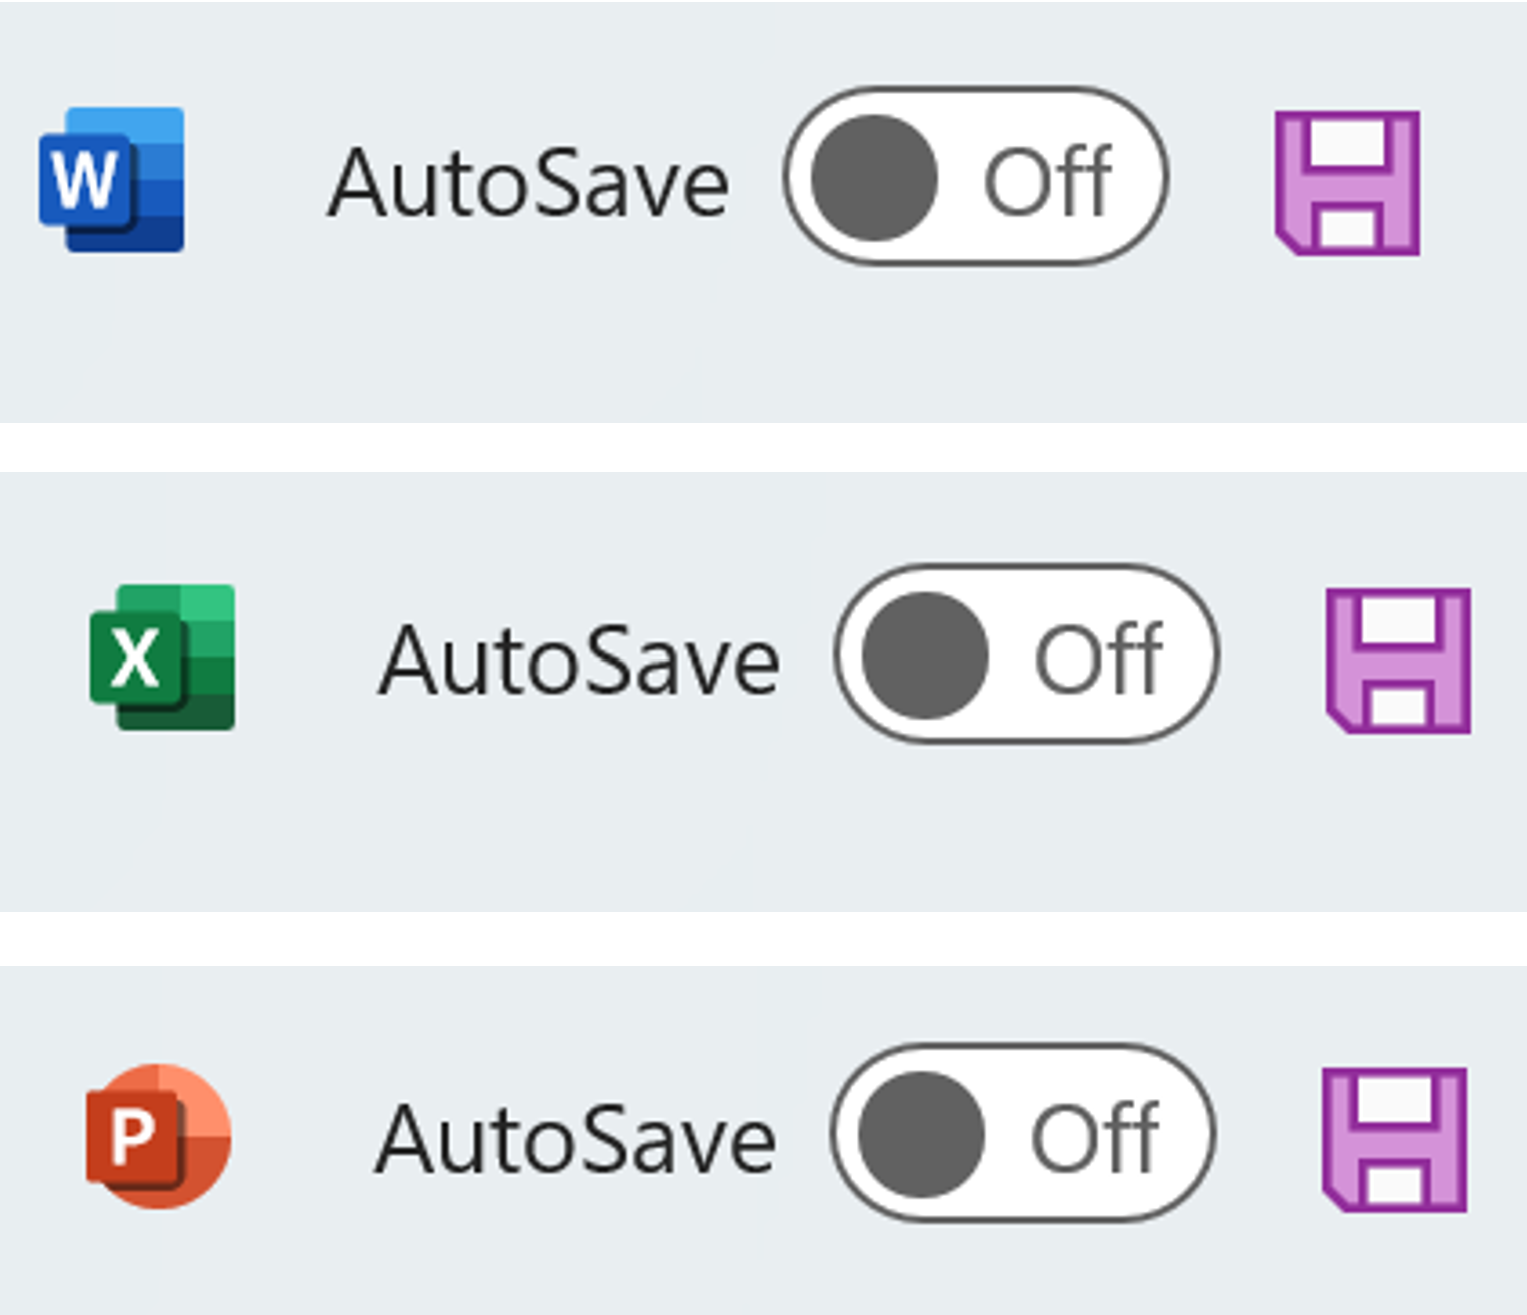The image size is (1527, 1315).
Task: Turn on AutoSave in Excel
Action: coord(1026,654)
